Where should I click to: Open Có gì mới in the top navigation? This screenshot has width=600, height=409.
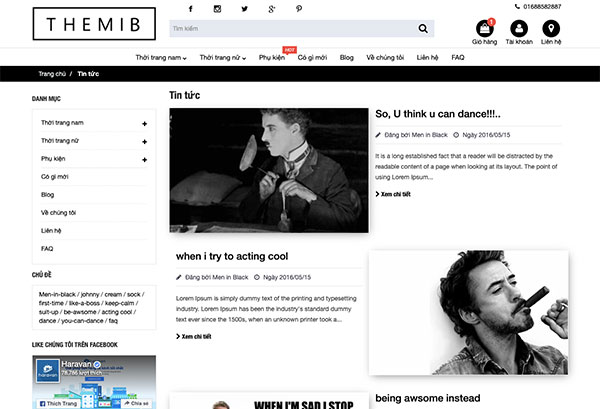tap(312, 58)
